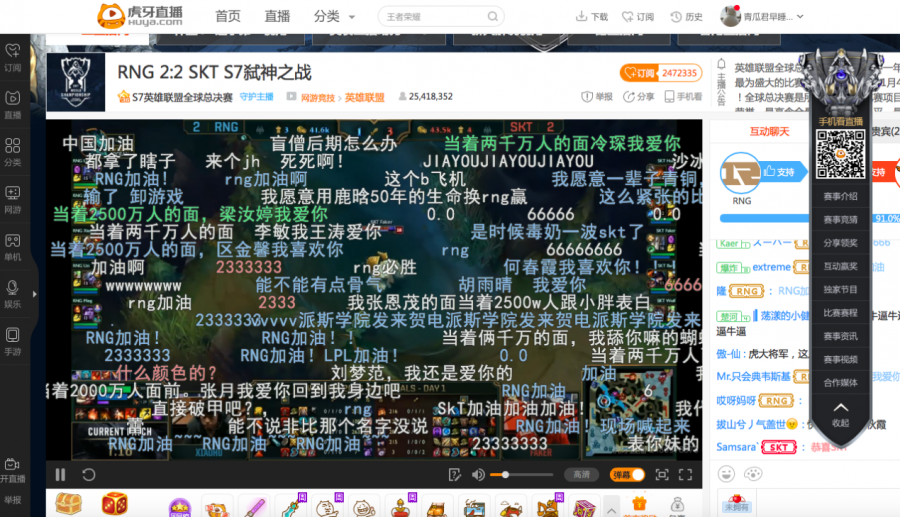The width and height of the screenshot is (900, 517).
Task: Refresh the live stream player
Action: [88, 475]
